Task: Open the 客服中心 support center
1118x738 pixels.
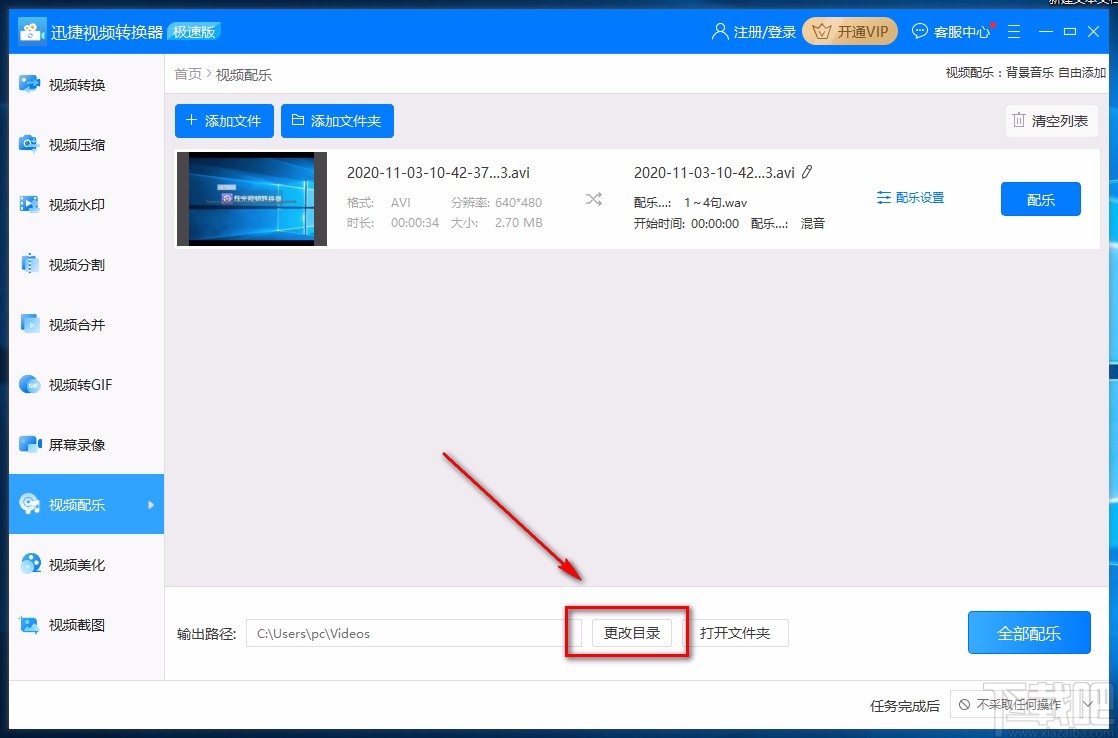Action: point(952,31)
